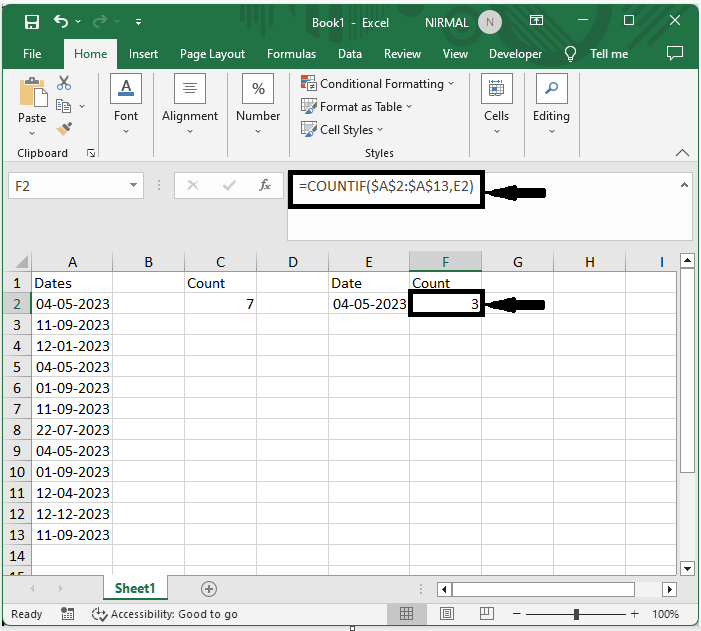Viewport: 701px width, 631px height.
Task: Expand the Alignment group
Action: pos(190,104)
